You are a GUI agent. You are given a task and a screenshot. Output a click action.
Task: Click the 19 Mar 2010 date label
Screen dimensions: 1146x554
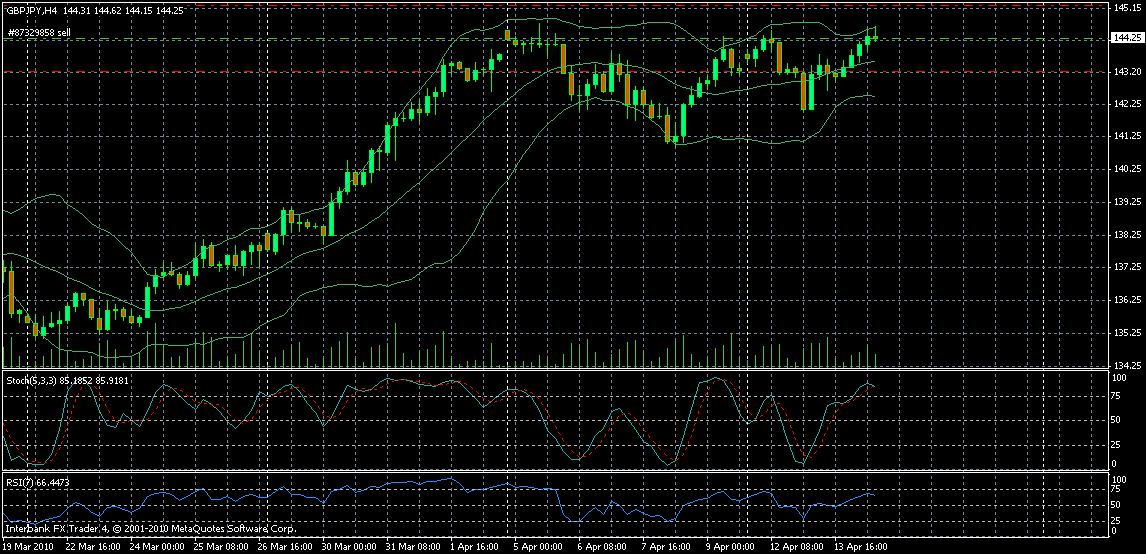coord(28,547)
